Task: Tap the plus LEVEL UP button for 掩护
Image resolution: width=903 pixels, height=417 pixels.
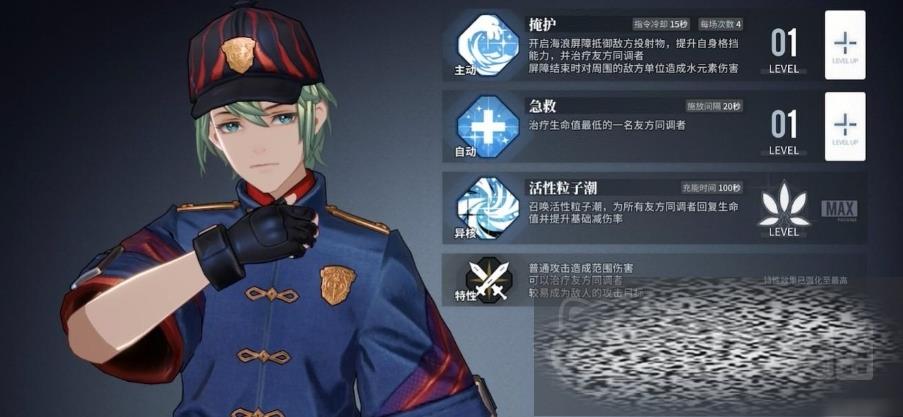Action: coord(845,45)
